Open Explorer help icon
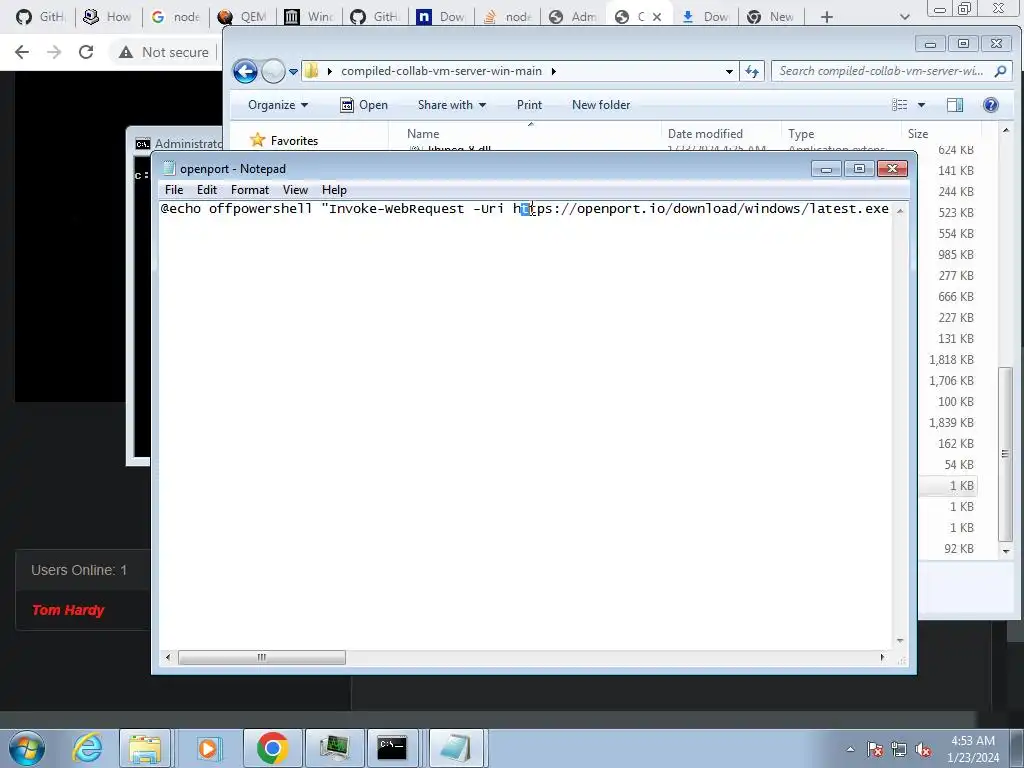Image resolution: width=1024 pixels, height=768 pixels. [x=991, y=105]
